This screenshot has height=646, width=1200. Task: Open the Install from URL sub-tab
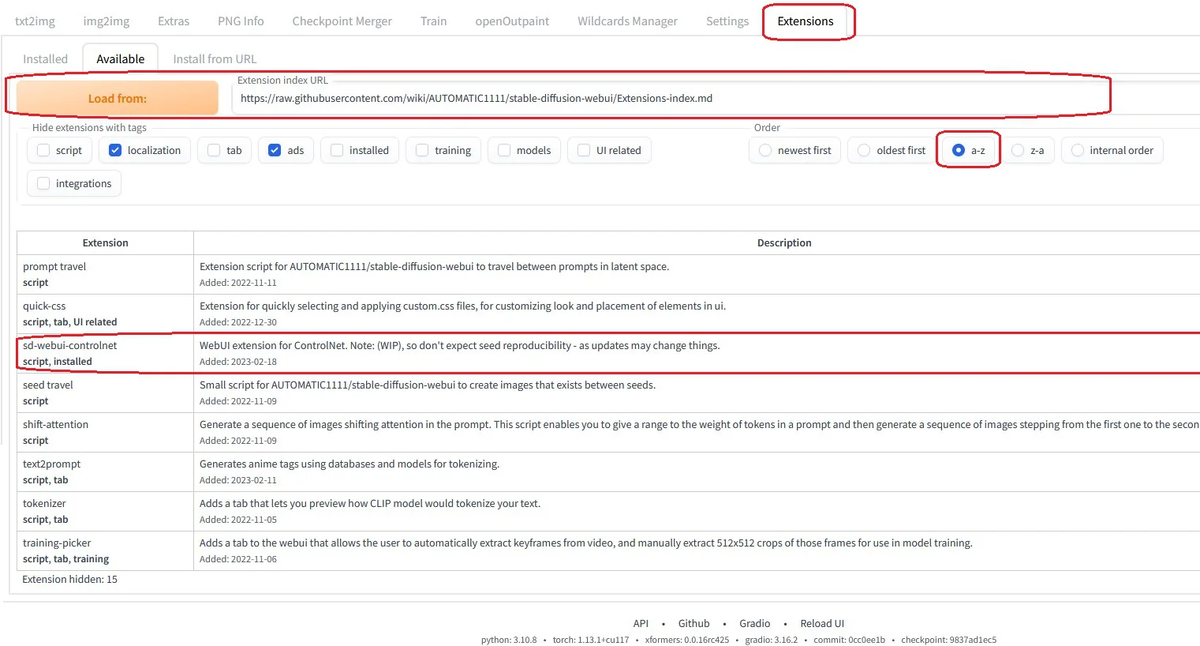(x=215, y=59)
